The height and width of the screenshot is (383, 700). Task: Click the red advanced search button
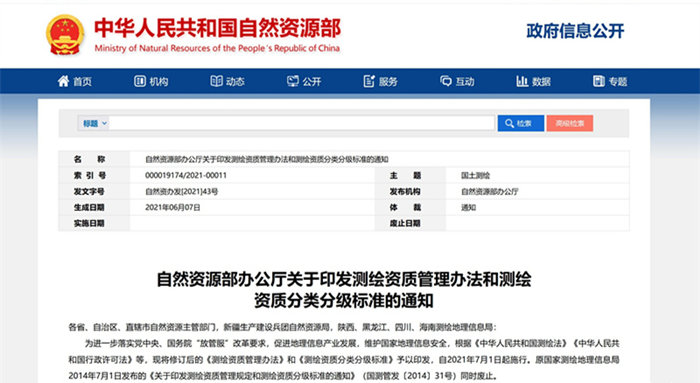click(570, 123)
